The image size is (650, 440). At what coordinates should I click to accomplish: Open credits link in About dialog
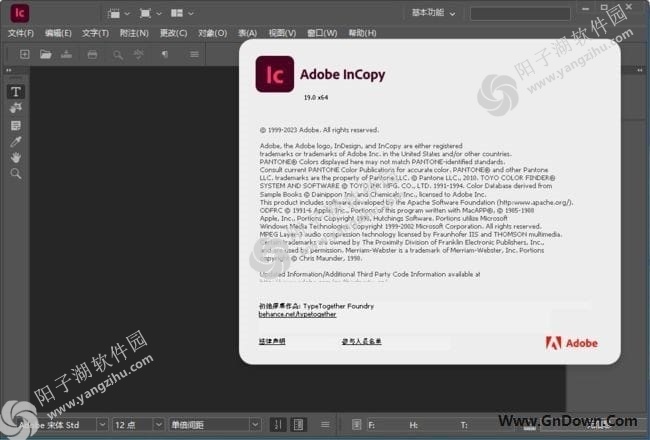tap(361, 341)
